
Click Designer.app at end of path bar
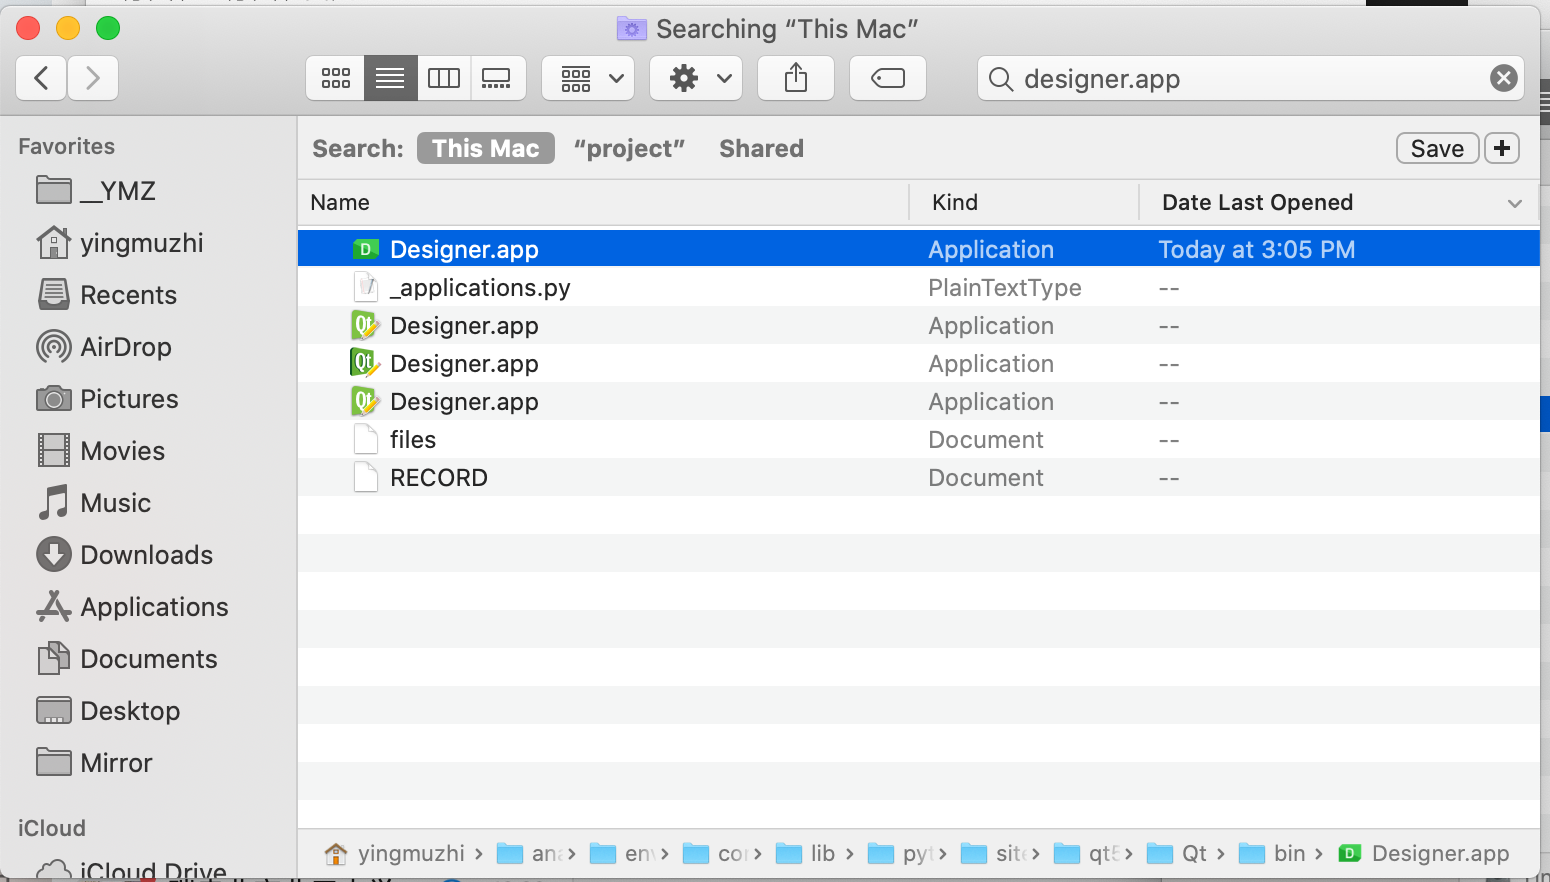point(1424,853)
